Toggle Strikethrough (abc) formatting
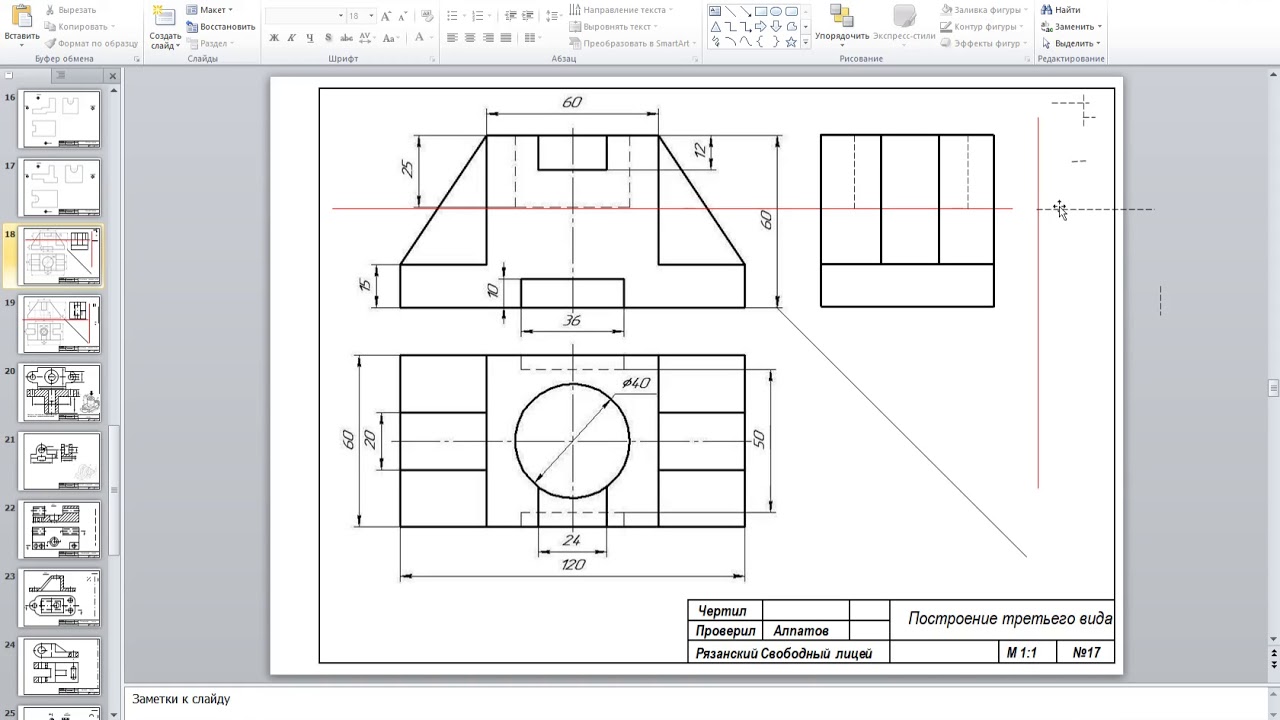This screenshot has height=720, width=1280. (x=346, y=38)
